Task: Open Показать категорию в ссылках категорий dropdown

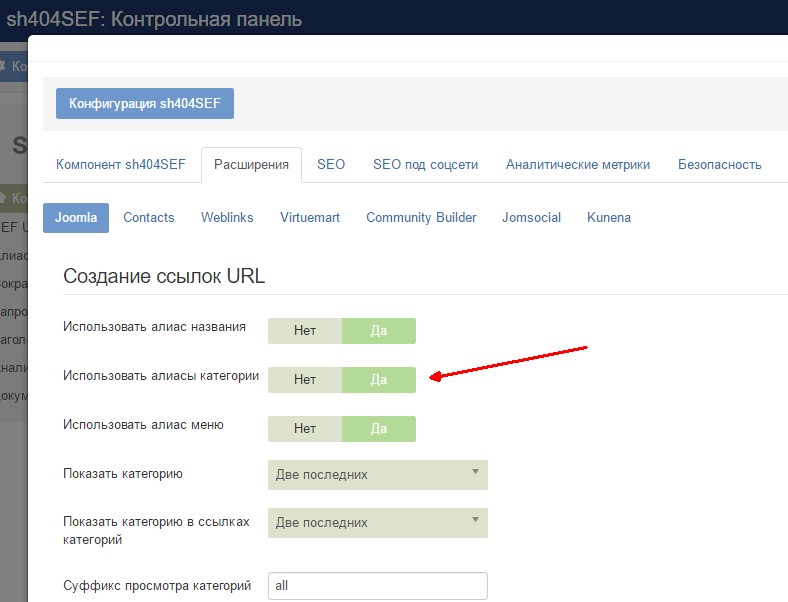Action: (x=377, y=522)
